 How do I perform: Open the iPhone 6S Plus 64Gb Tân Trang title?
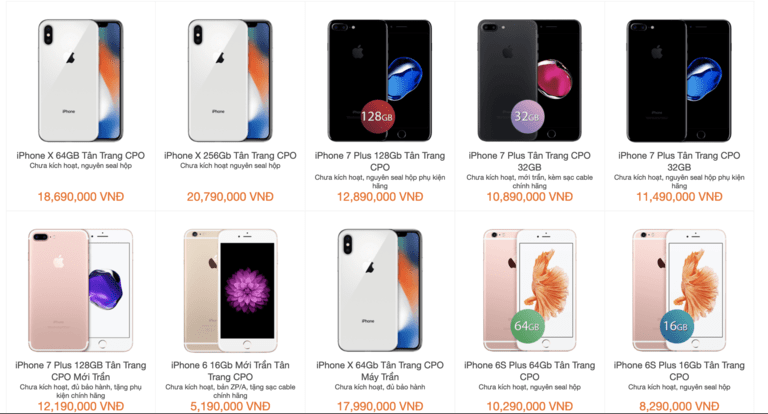coord(529,371)
